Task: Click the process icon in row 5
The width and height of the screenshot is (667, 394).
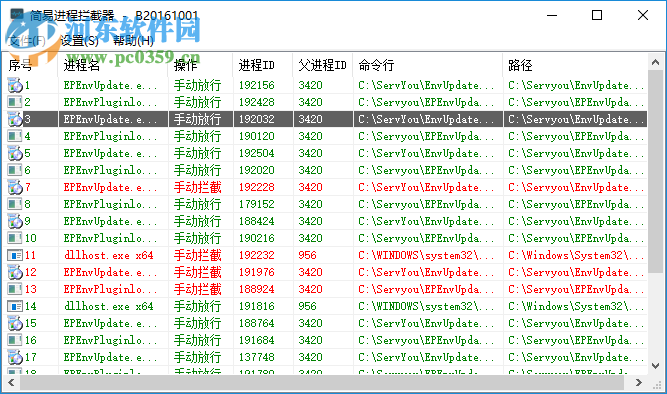Action: tap(15, 153)
